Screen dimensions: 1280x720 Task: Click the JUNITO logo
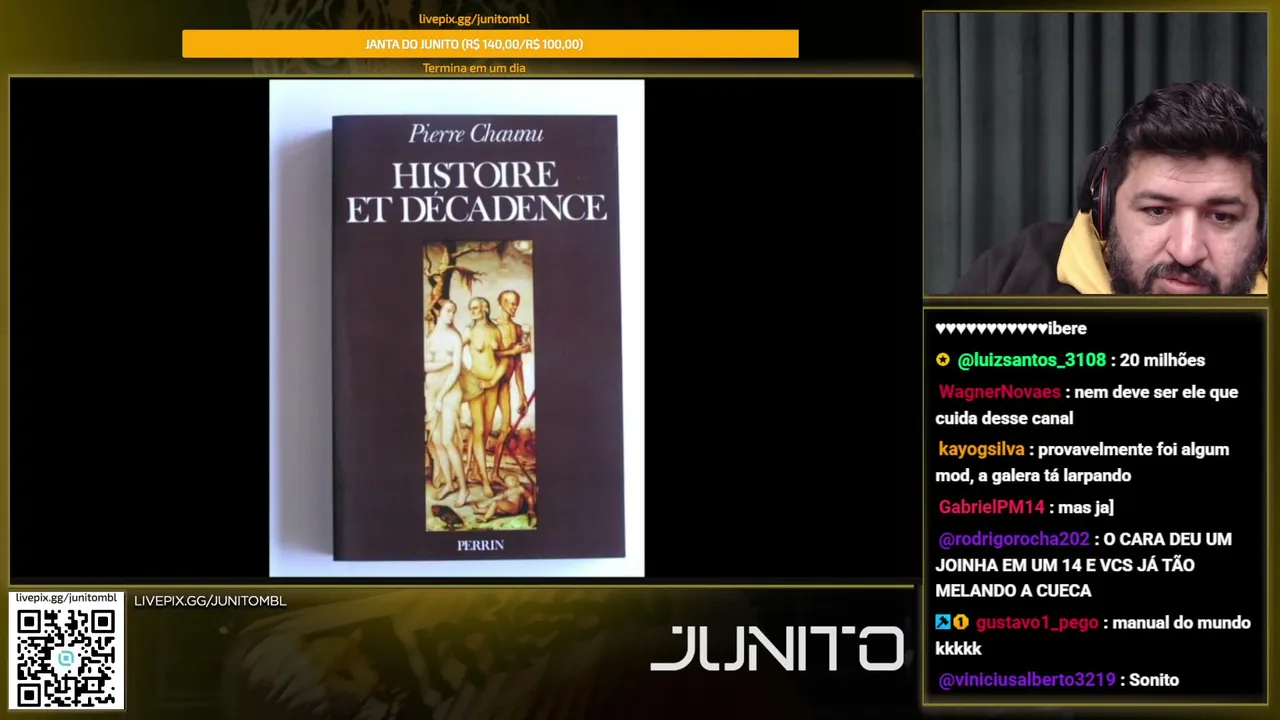coord(777,648)
